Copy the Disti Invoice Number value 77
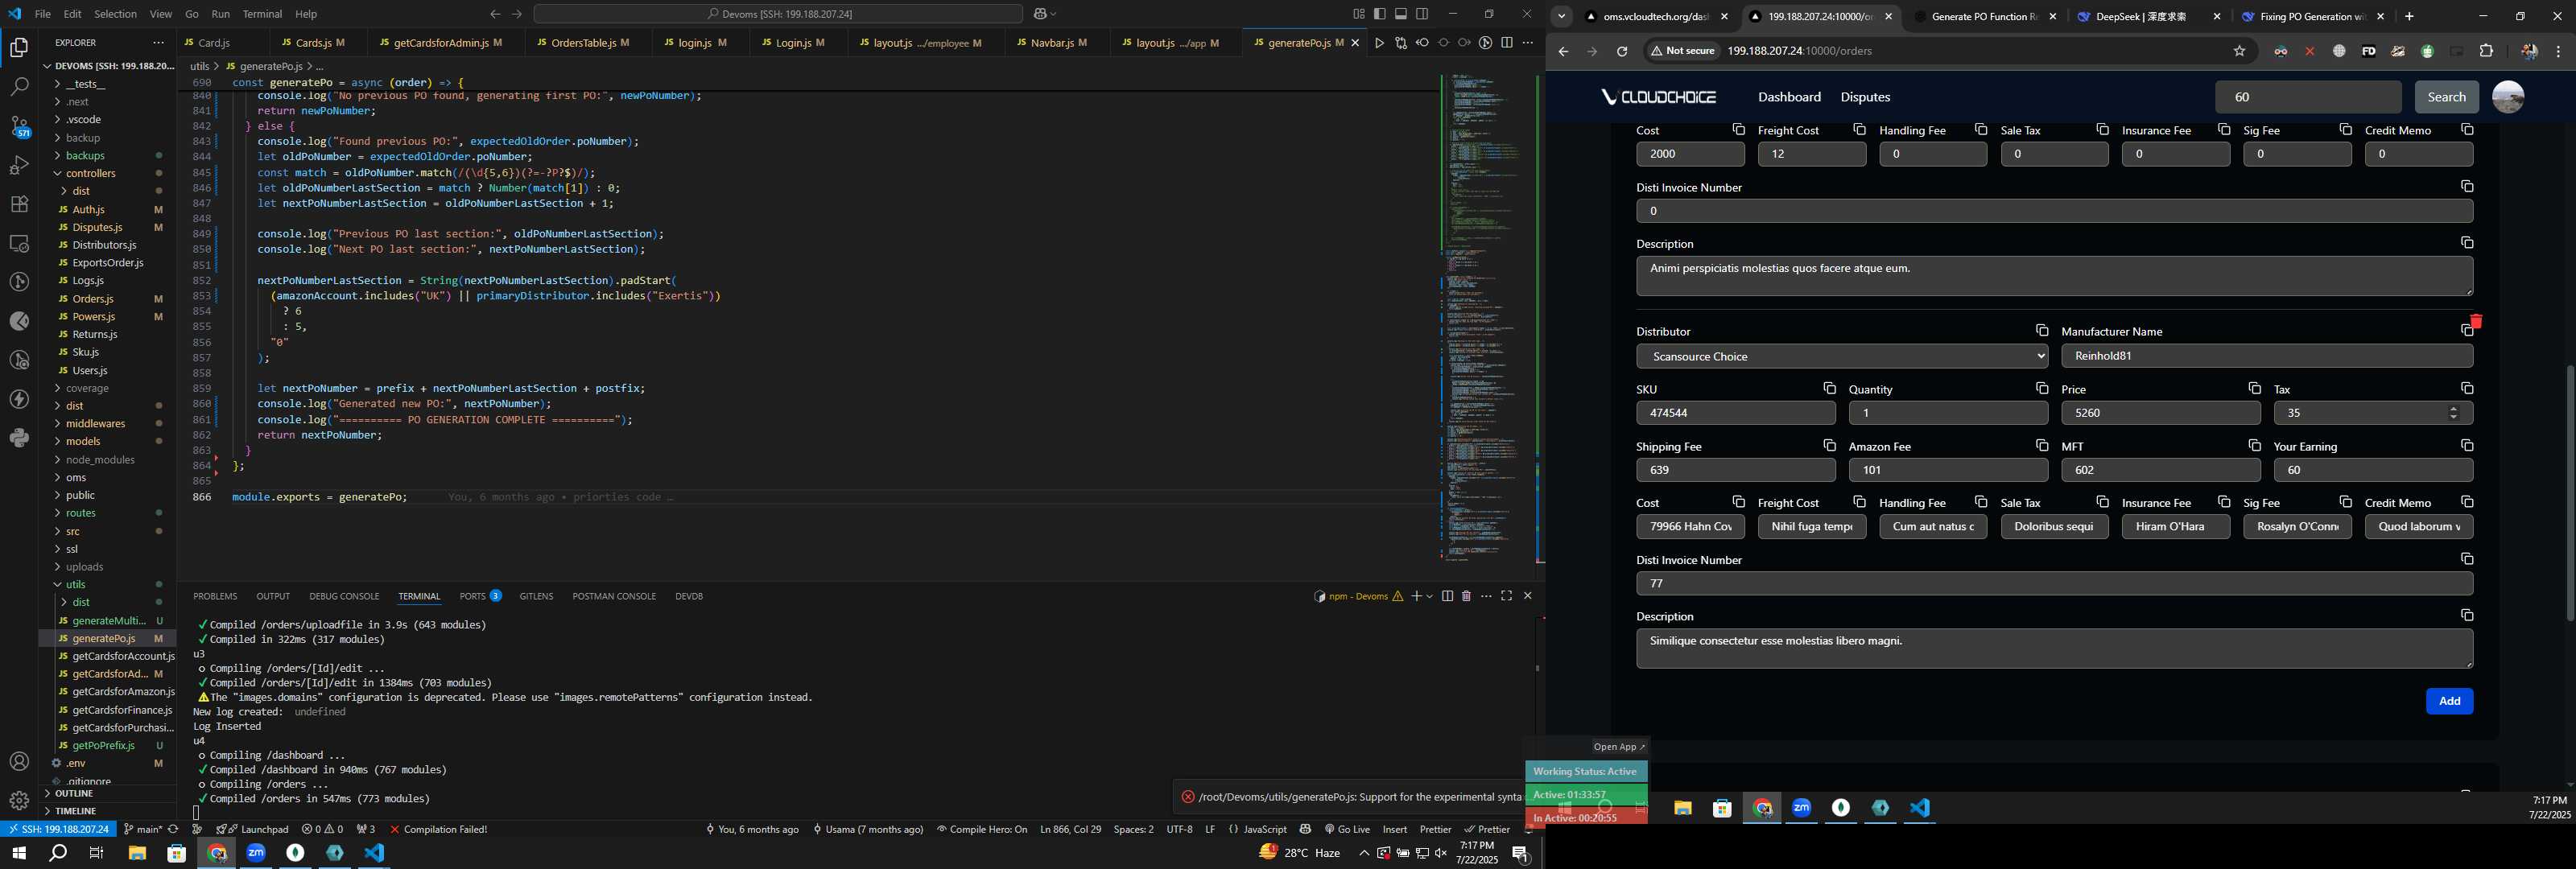This screenshot has width=2576, height=869. tap(2467, 559)
